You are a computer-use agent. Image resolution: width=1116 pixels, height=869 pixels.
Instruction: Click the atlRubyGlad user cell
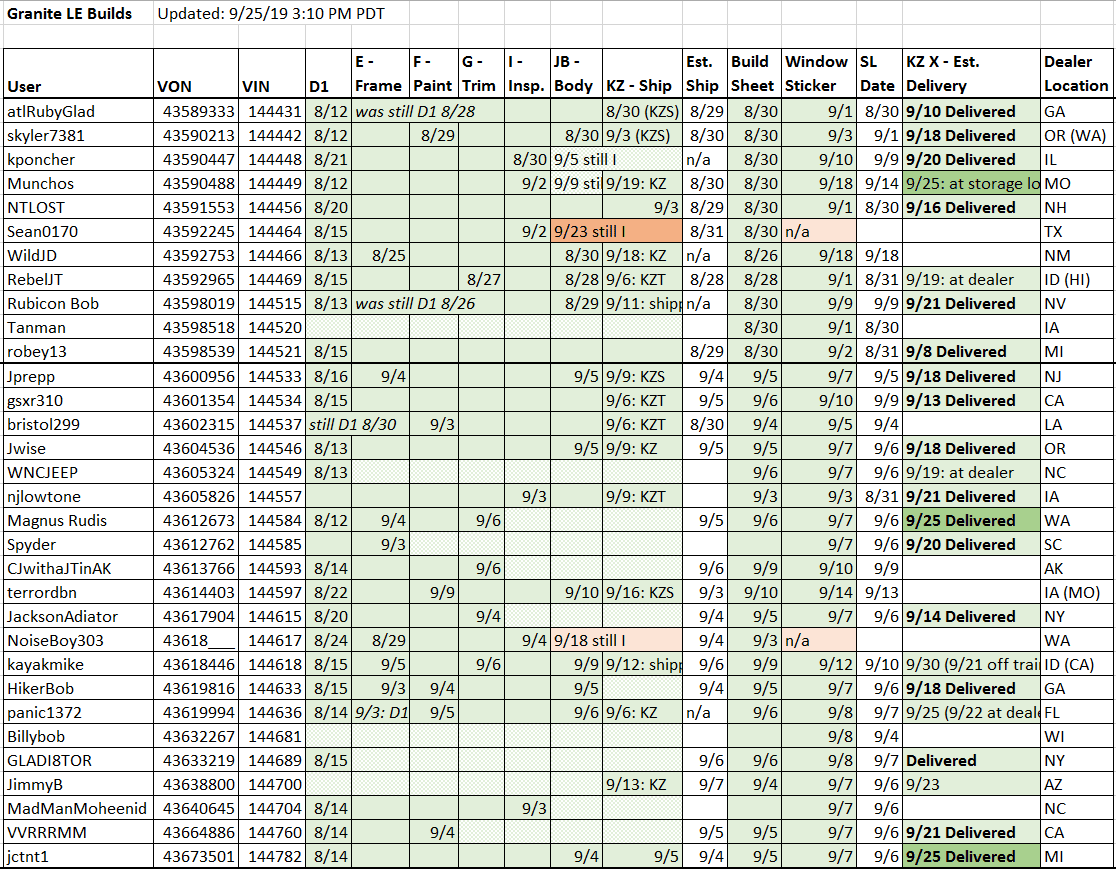point(78,111)
